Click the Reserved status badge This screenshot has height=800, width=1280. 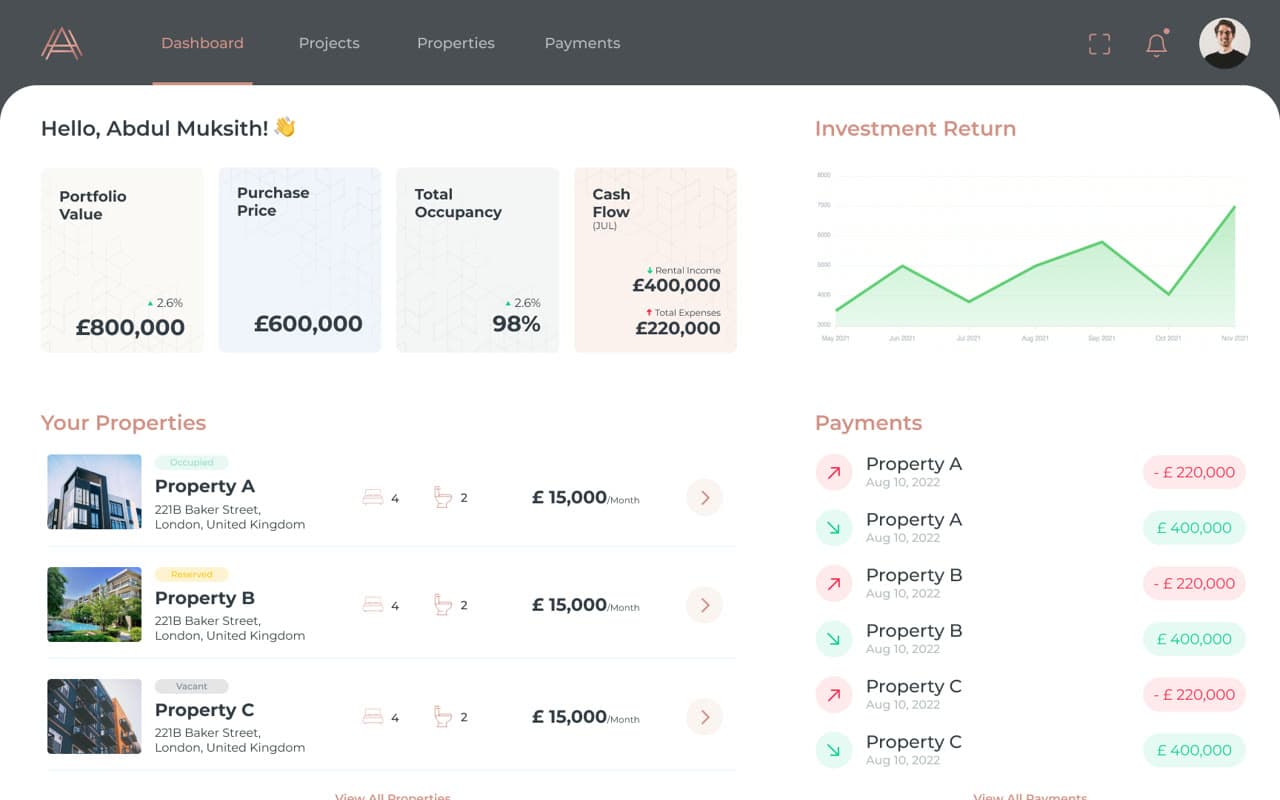coord(192,574)
